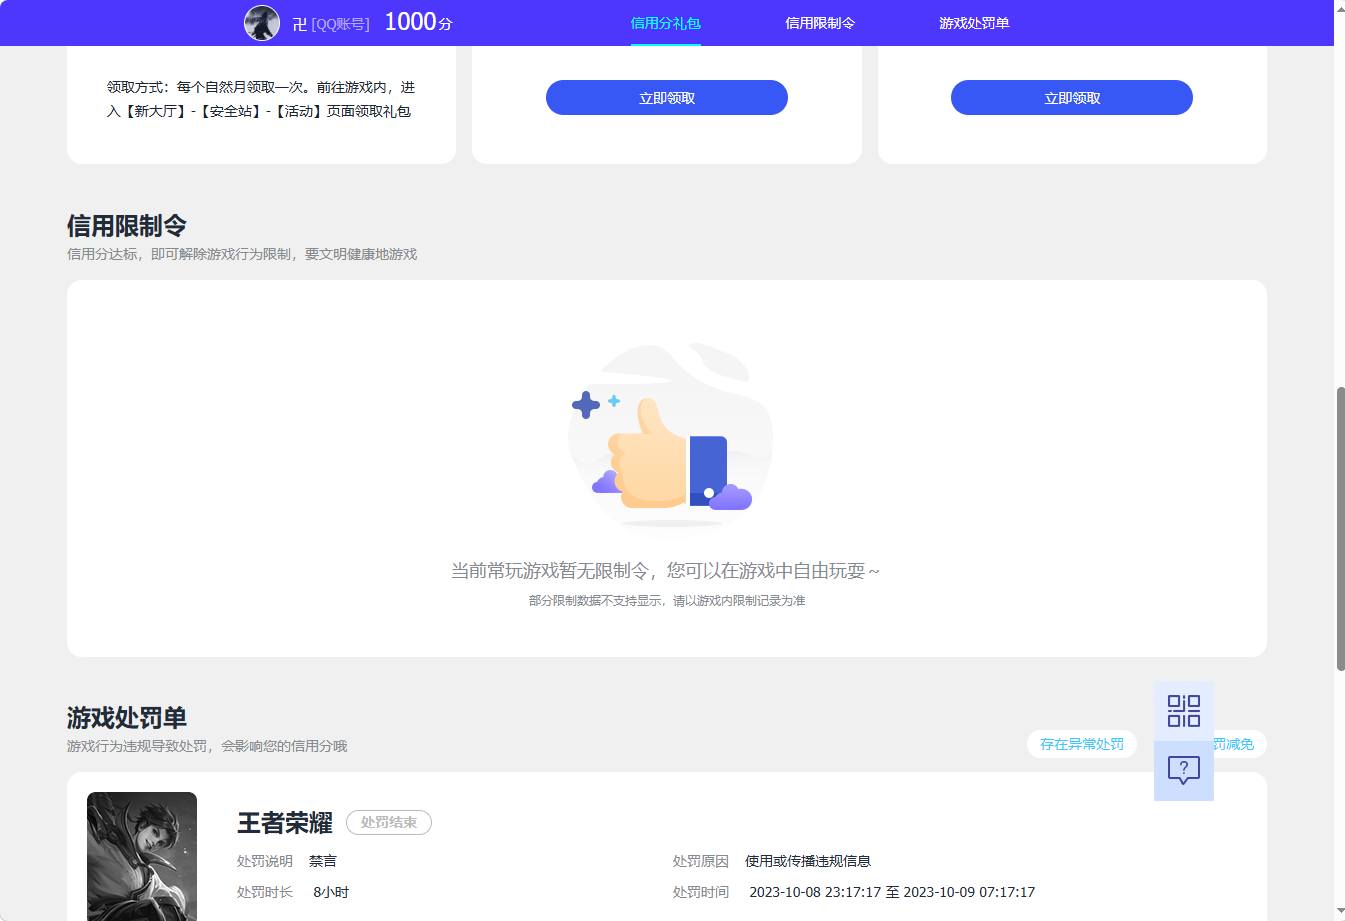This screenshot has width=1345, height=921.
Task: Click the 游戏行为违规导致处罚 subtitle text
Action: click(207, 746)
